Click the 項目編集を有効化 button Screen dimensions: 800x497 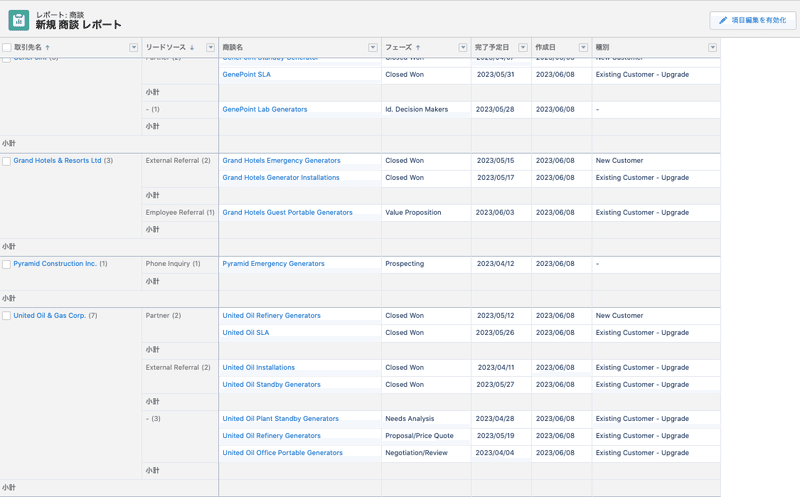click(753, 20)
